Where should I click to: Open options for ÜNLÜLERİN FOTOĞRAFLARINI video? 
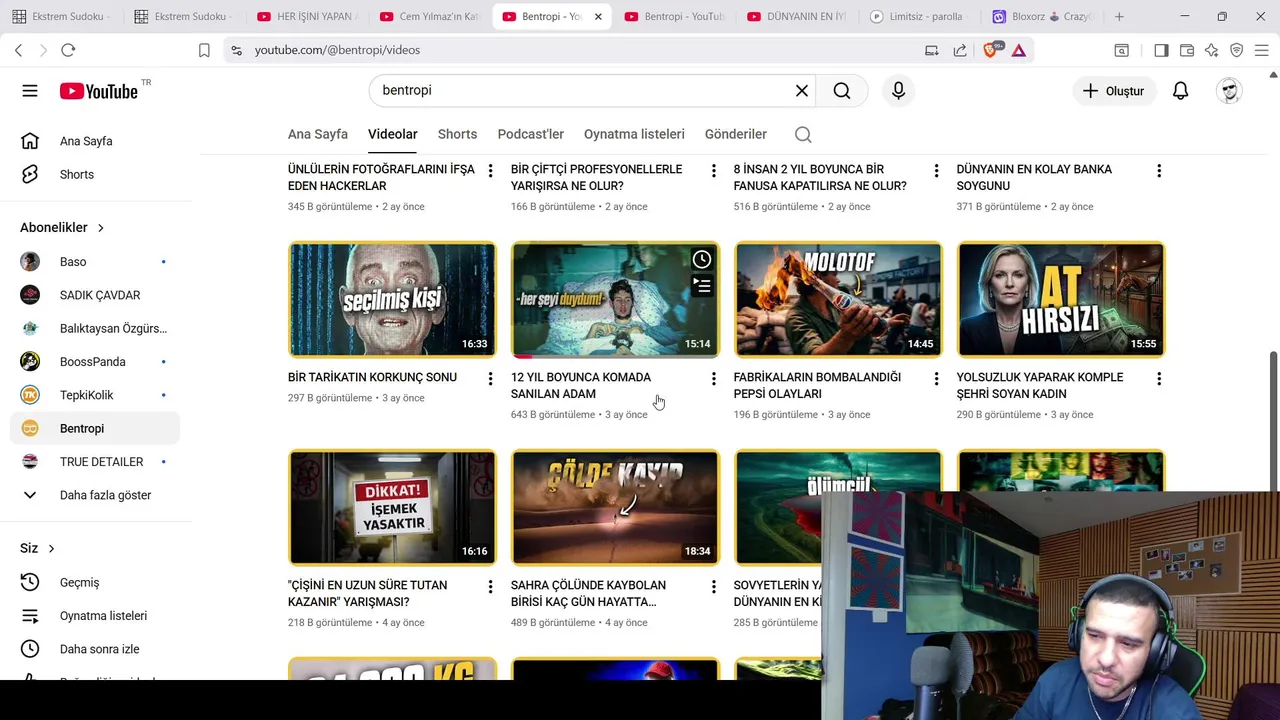490,171
